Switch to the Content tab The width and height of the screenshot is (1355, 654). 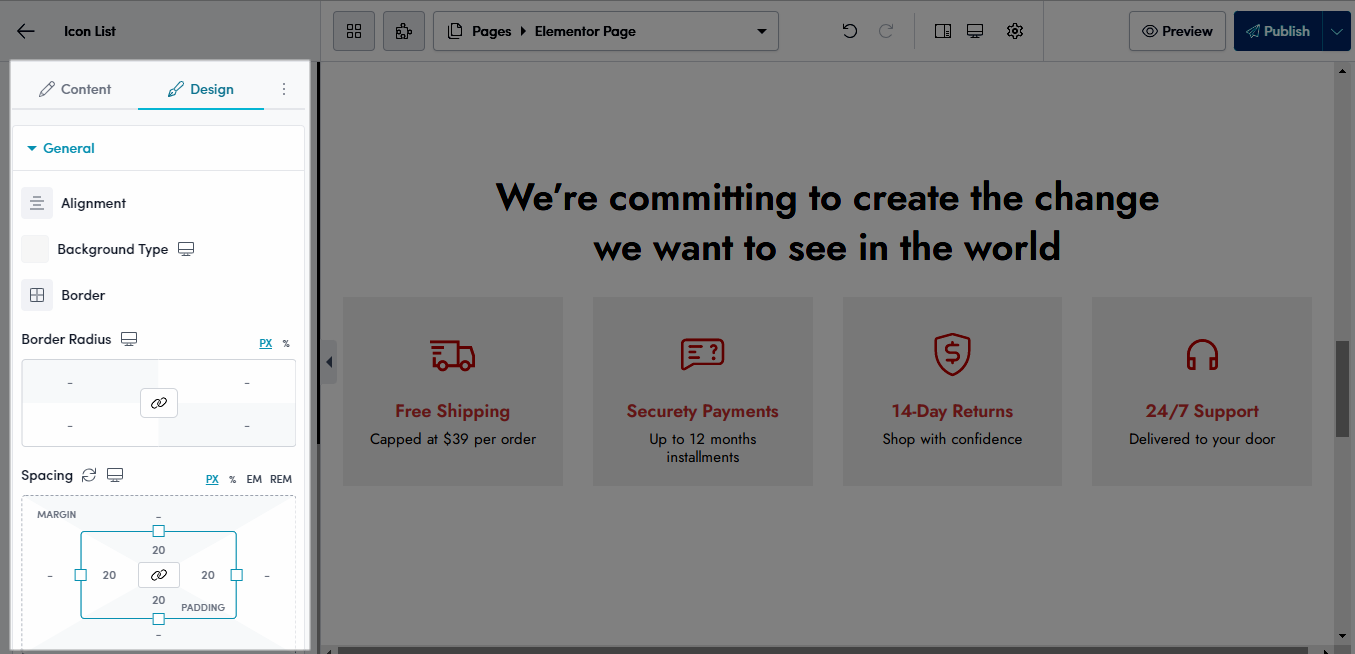pyautogui.click(x=75, y=89)
